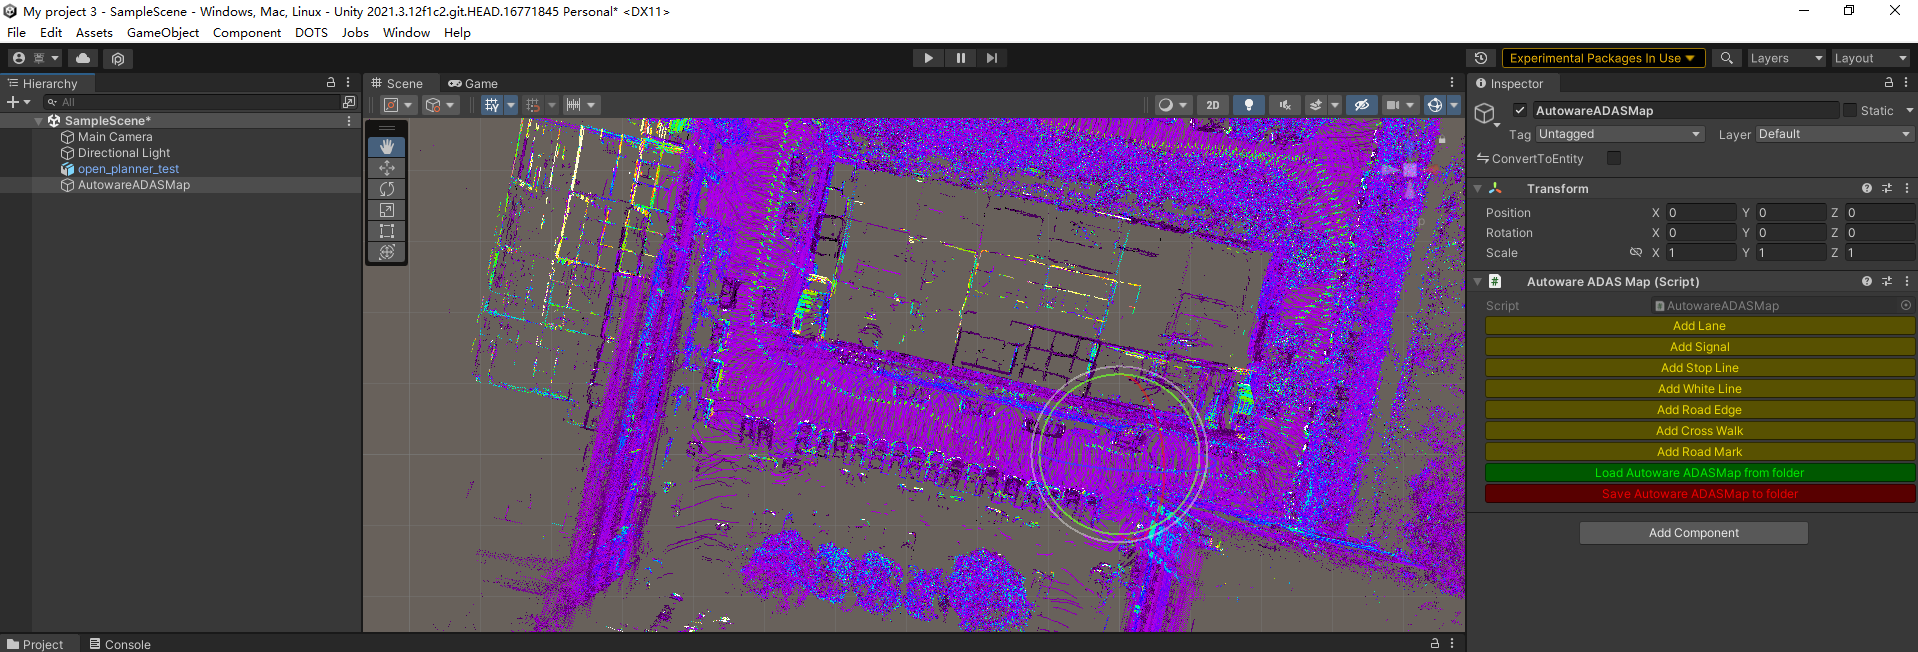The height and width of the screenshot is (652, 1918).
Task: Enable the ConvertToEntity checkbox
Action: pos(1613,158)
